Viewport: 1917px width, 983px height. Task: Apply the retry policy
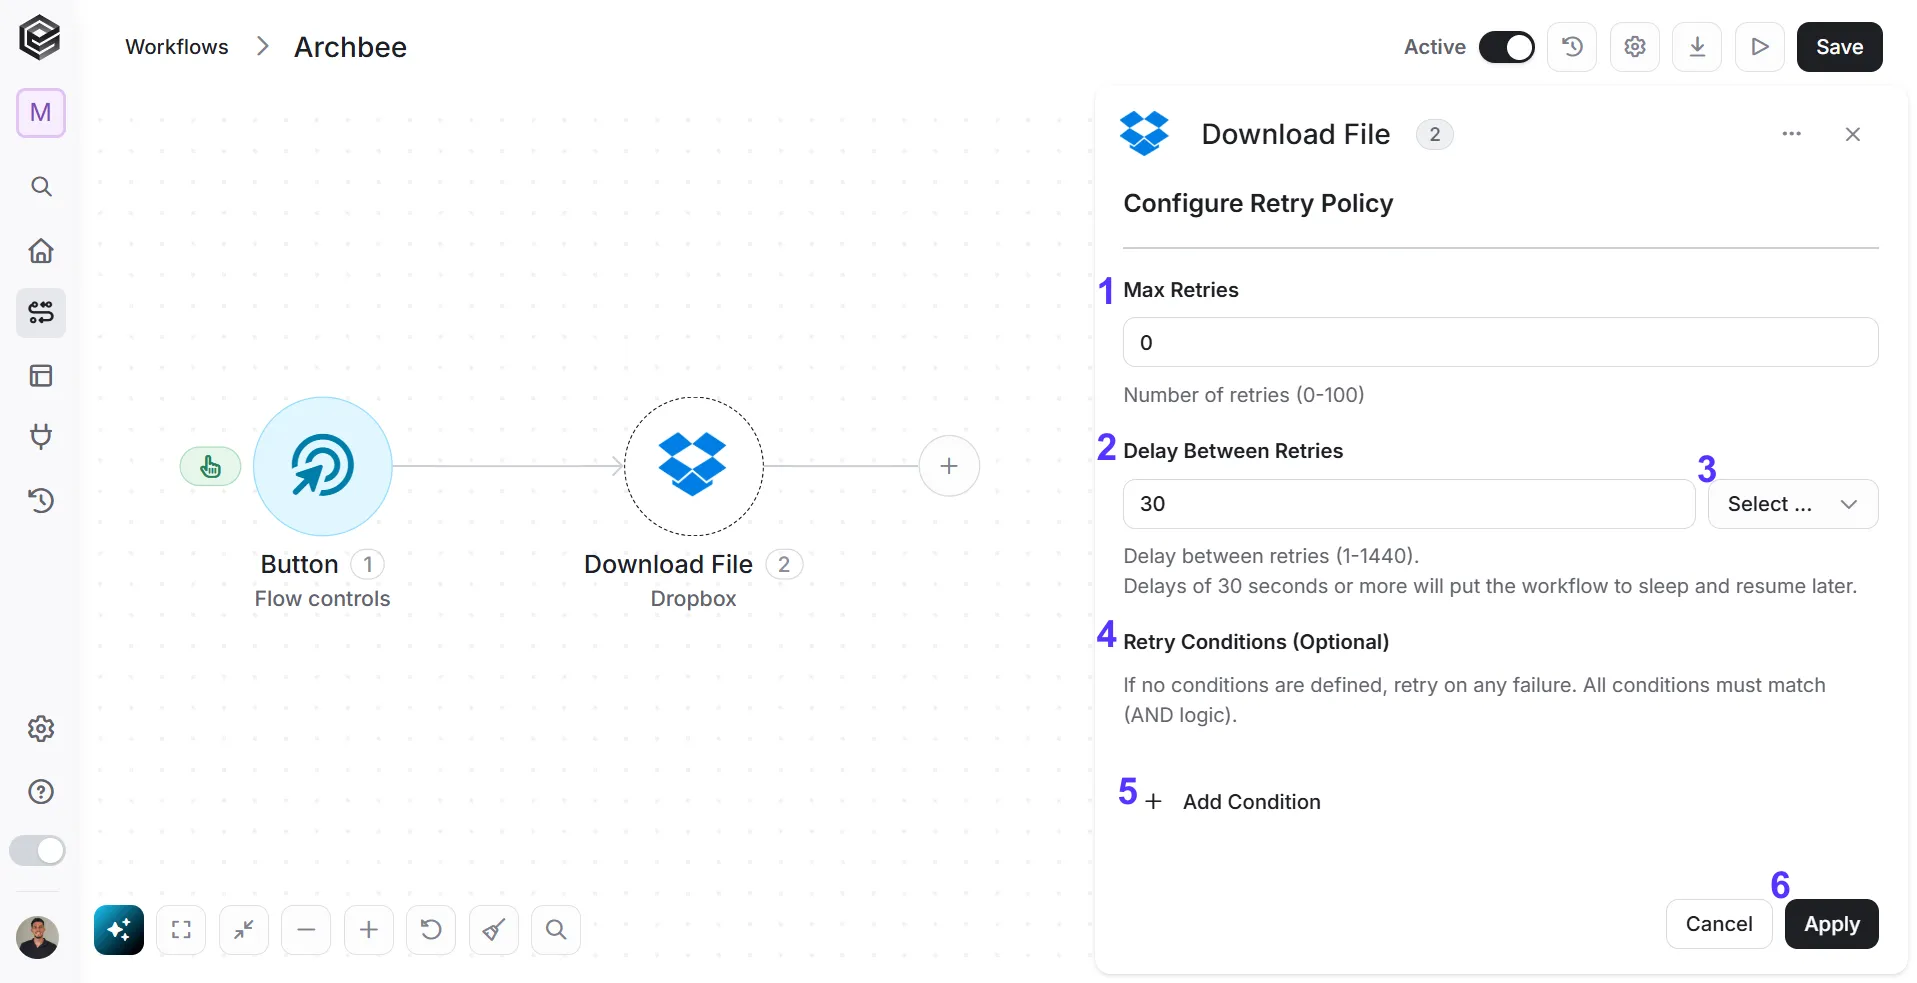tap(1832, 924)
